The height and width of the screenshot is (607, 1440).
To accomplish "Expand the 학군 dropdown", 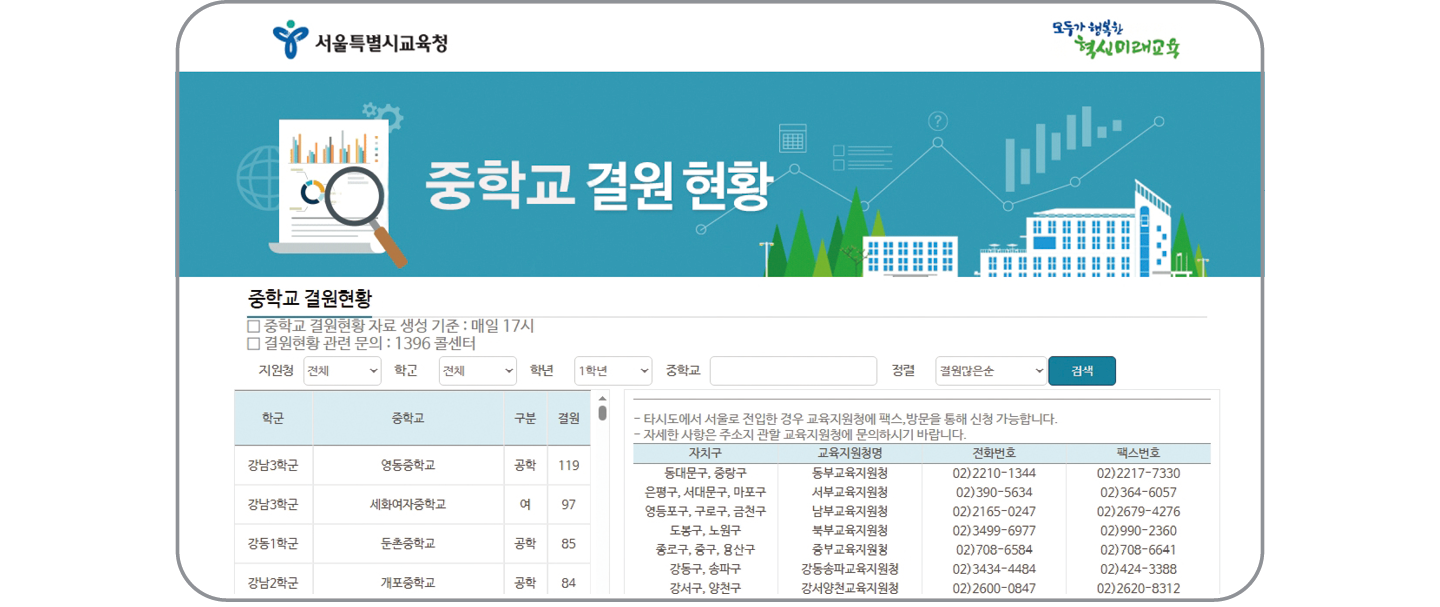I will coord(477,371).
